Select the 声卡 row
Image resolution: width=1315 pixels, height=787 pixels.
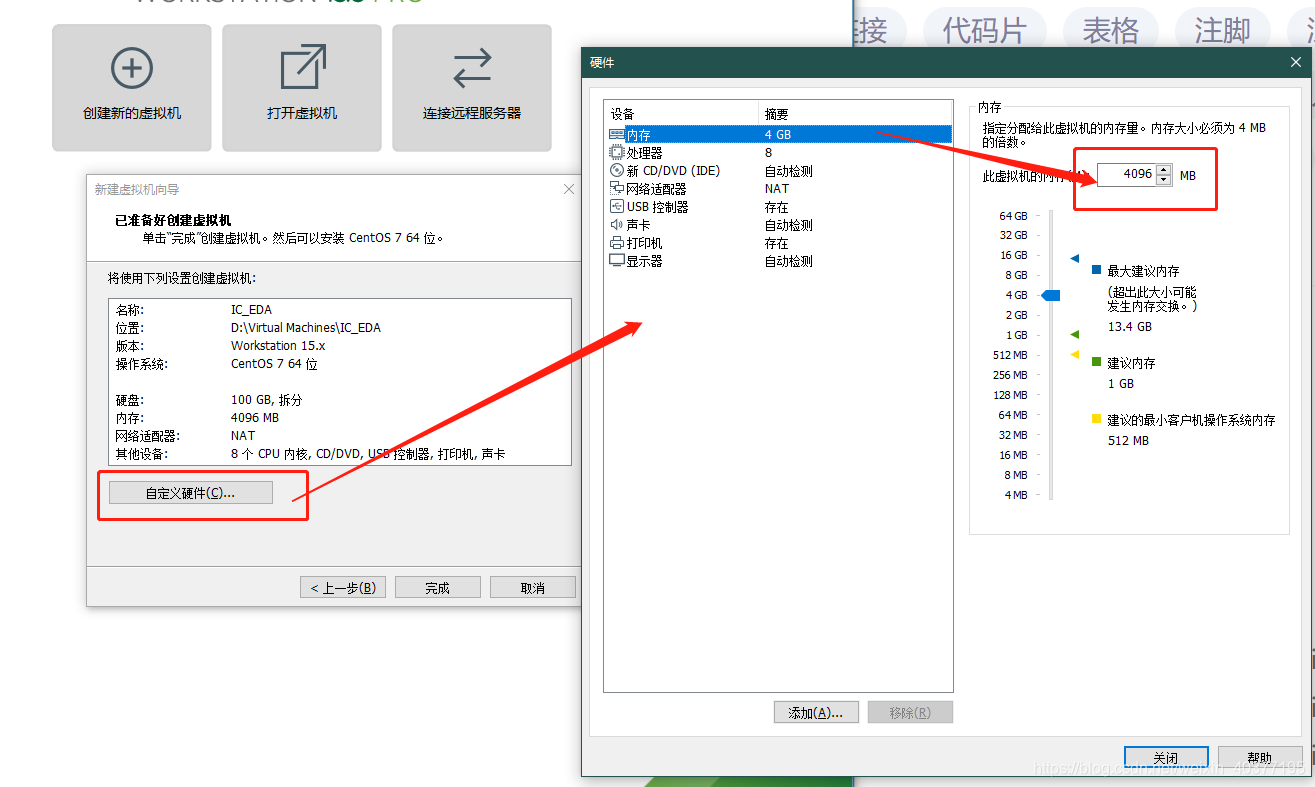(778, 224)
